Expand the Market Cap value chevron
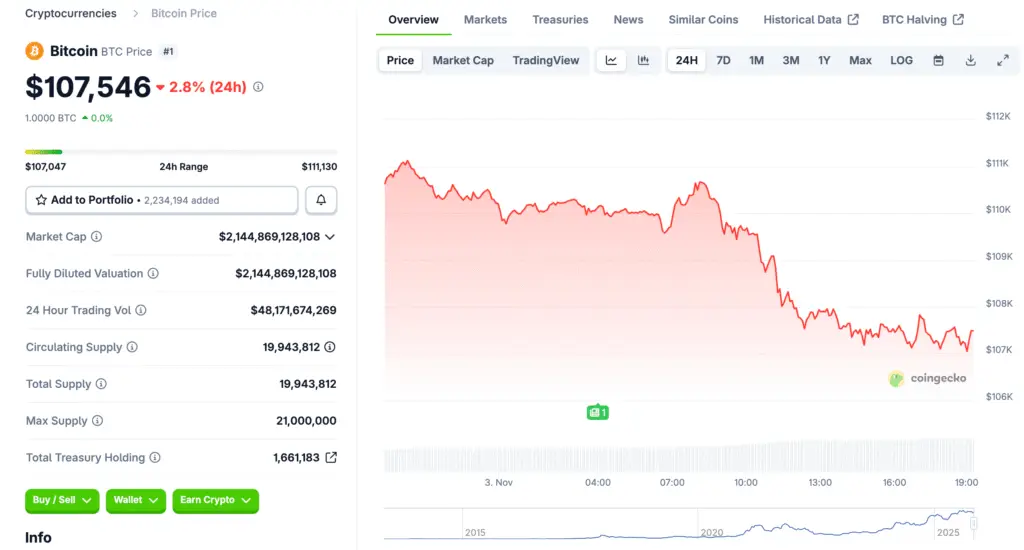Viewport: 1024px width, 550px height. (x=330, y=237)
